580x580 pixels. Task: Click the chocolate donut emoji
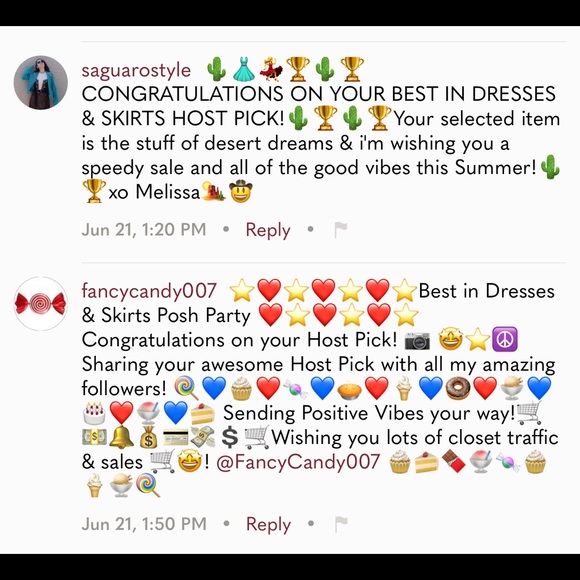[458, 388]
